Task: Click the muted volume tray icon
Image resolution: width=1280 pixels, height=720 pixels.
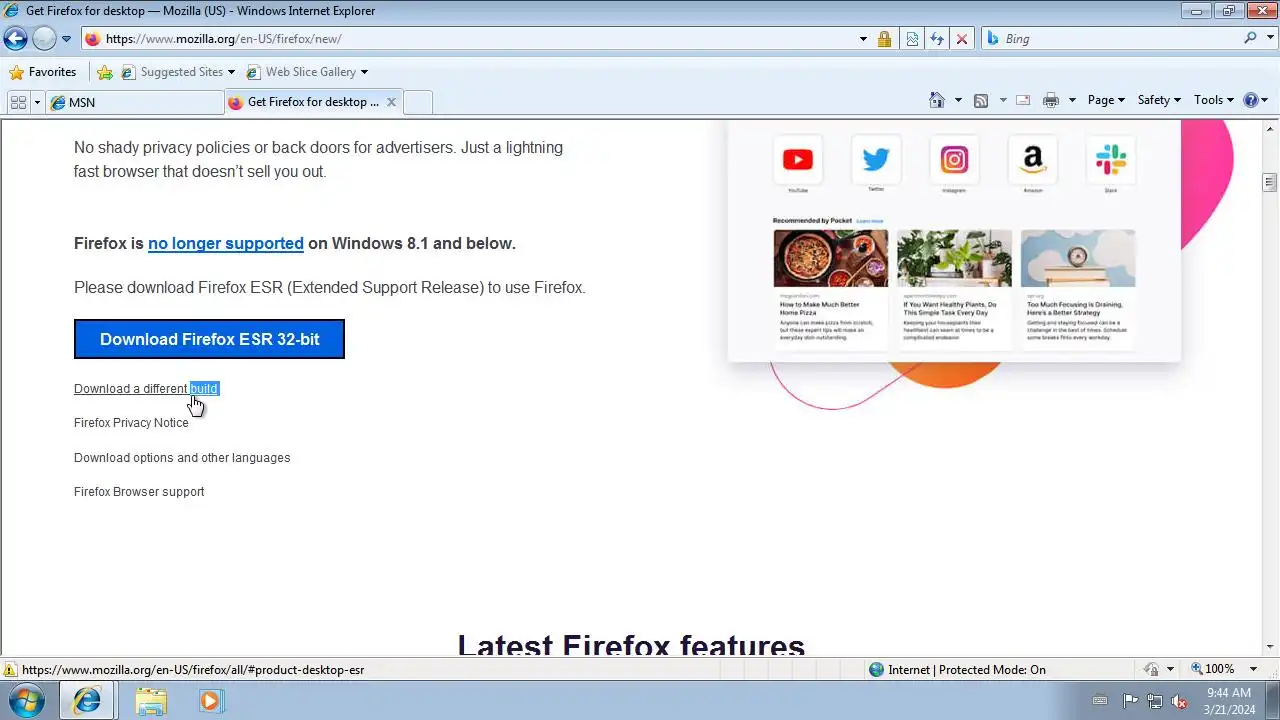Action: (x=1180, y=701)
